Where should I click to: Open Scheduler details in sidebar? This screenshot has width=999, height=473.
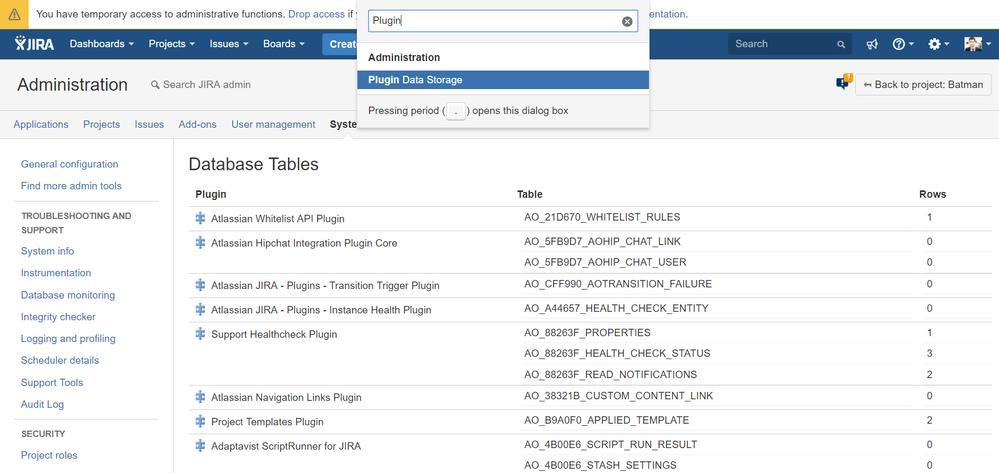pos(60,360)
